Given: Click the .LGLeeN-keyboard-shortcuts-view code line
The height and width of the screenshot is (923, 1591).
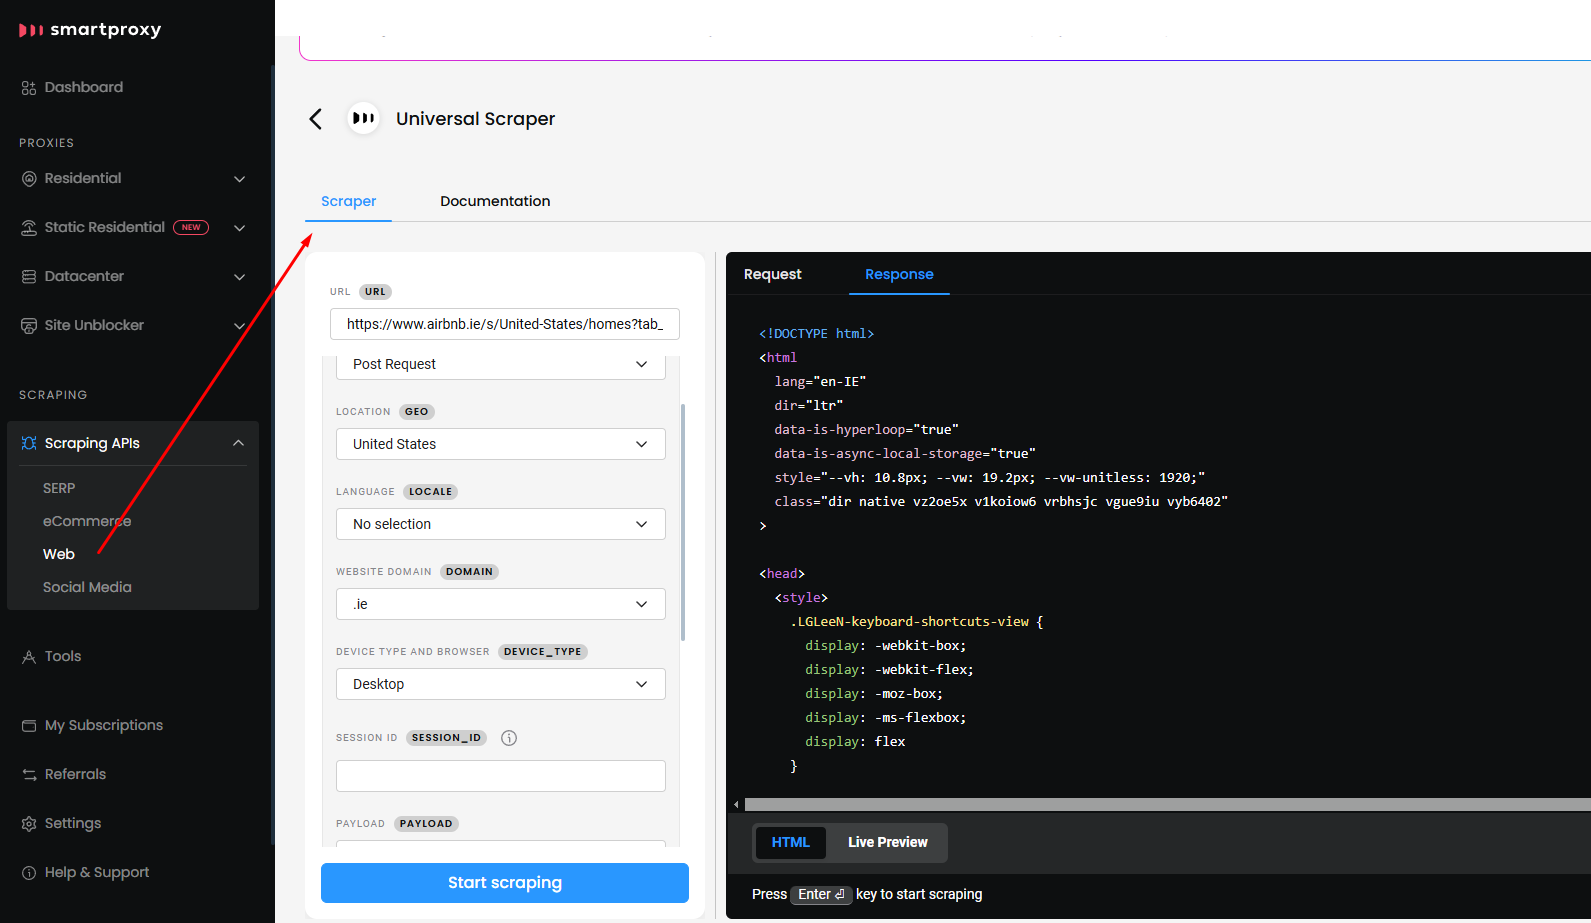Looking at the screenshot, I should [x=917, y=622].
